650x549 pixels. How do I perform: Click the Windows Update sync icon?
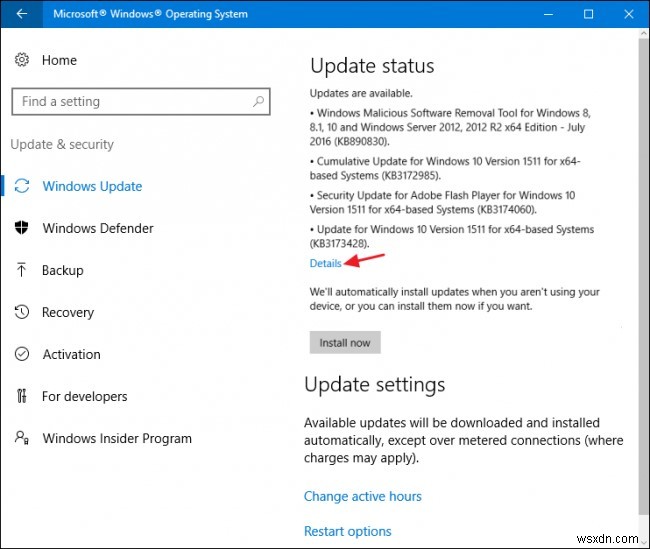pos(22,186)
